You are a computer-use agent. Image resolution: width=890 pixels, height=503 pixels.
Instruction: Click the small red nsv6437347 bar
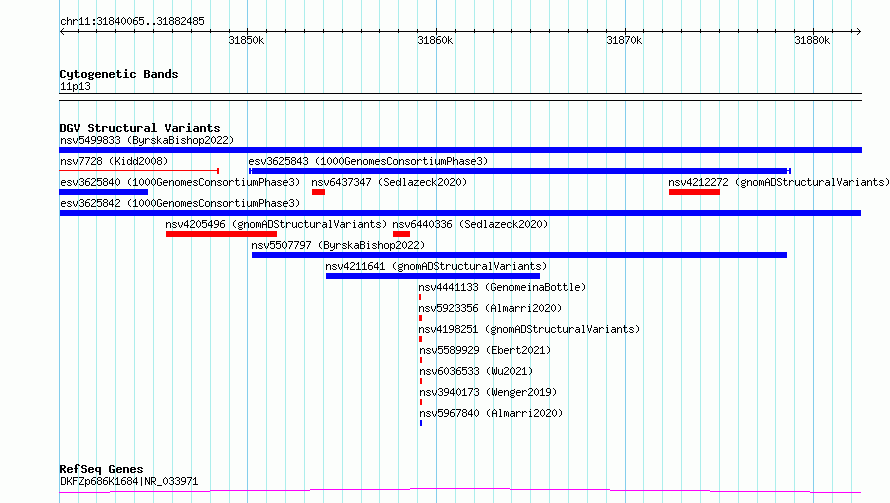(318, 192)
